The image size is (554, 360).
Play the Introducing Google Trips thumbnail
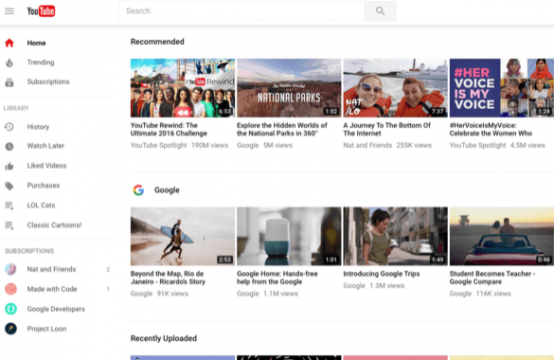pyautogui.click(x=395, y=236)
